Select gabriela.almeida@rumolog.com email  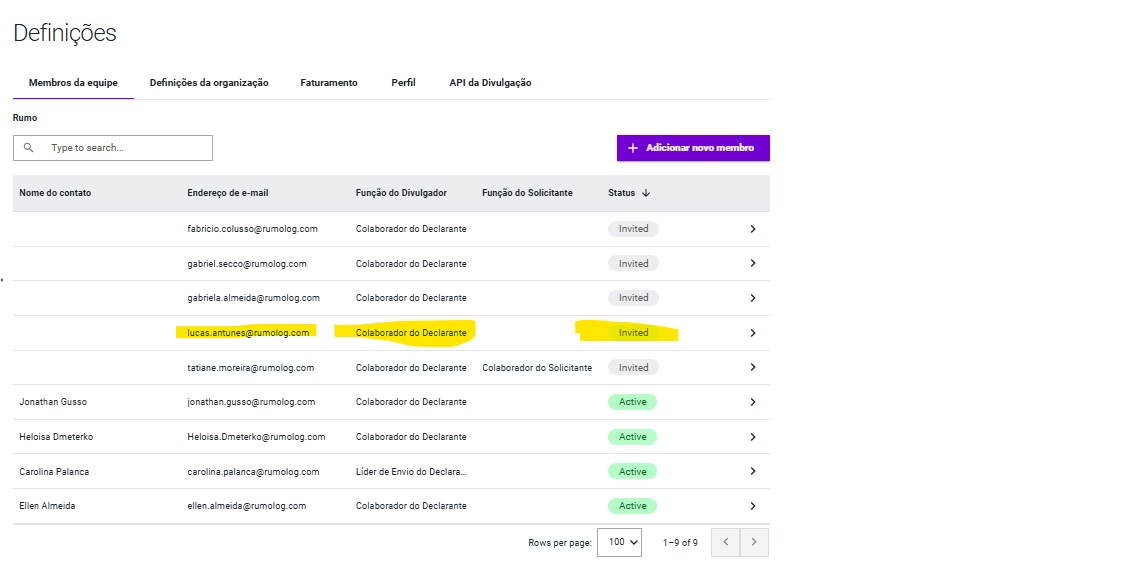click(253, 298)
